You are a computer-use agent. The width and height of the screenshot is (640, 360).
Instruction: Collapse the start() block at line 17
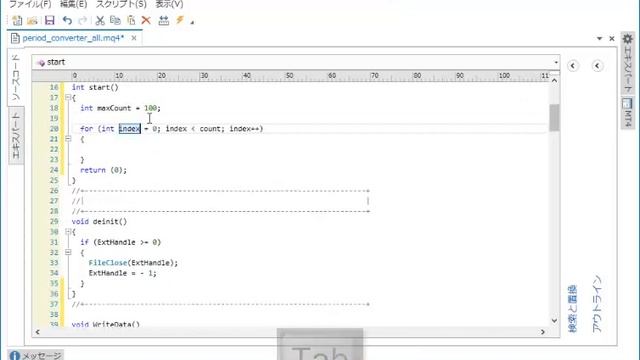[x=68, y=98]
